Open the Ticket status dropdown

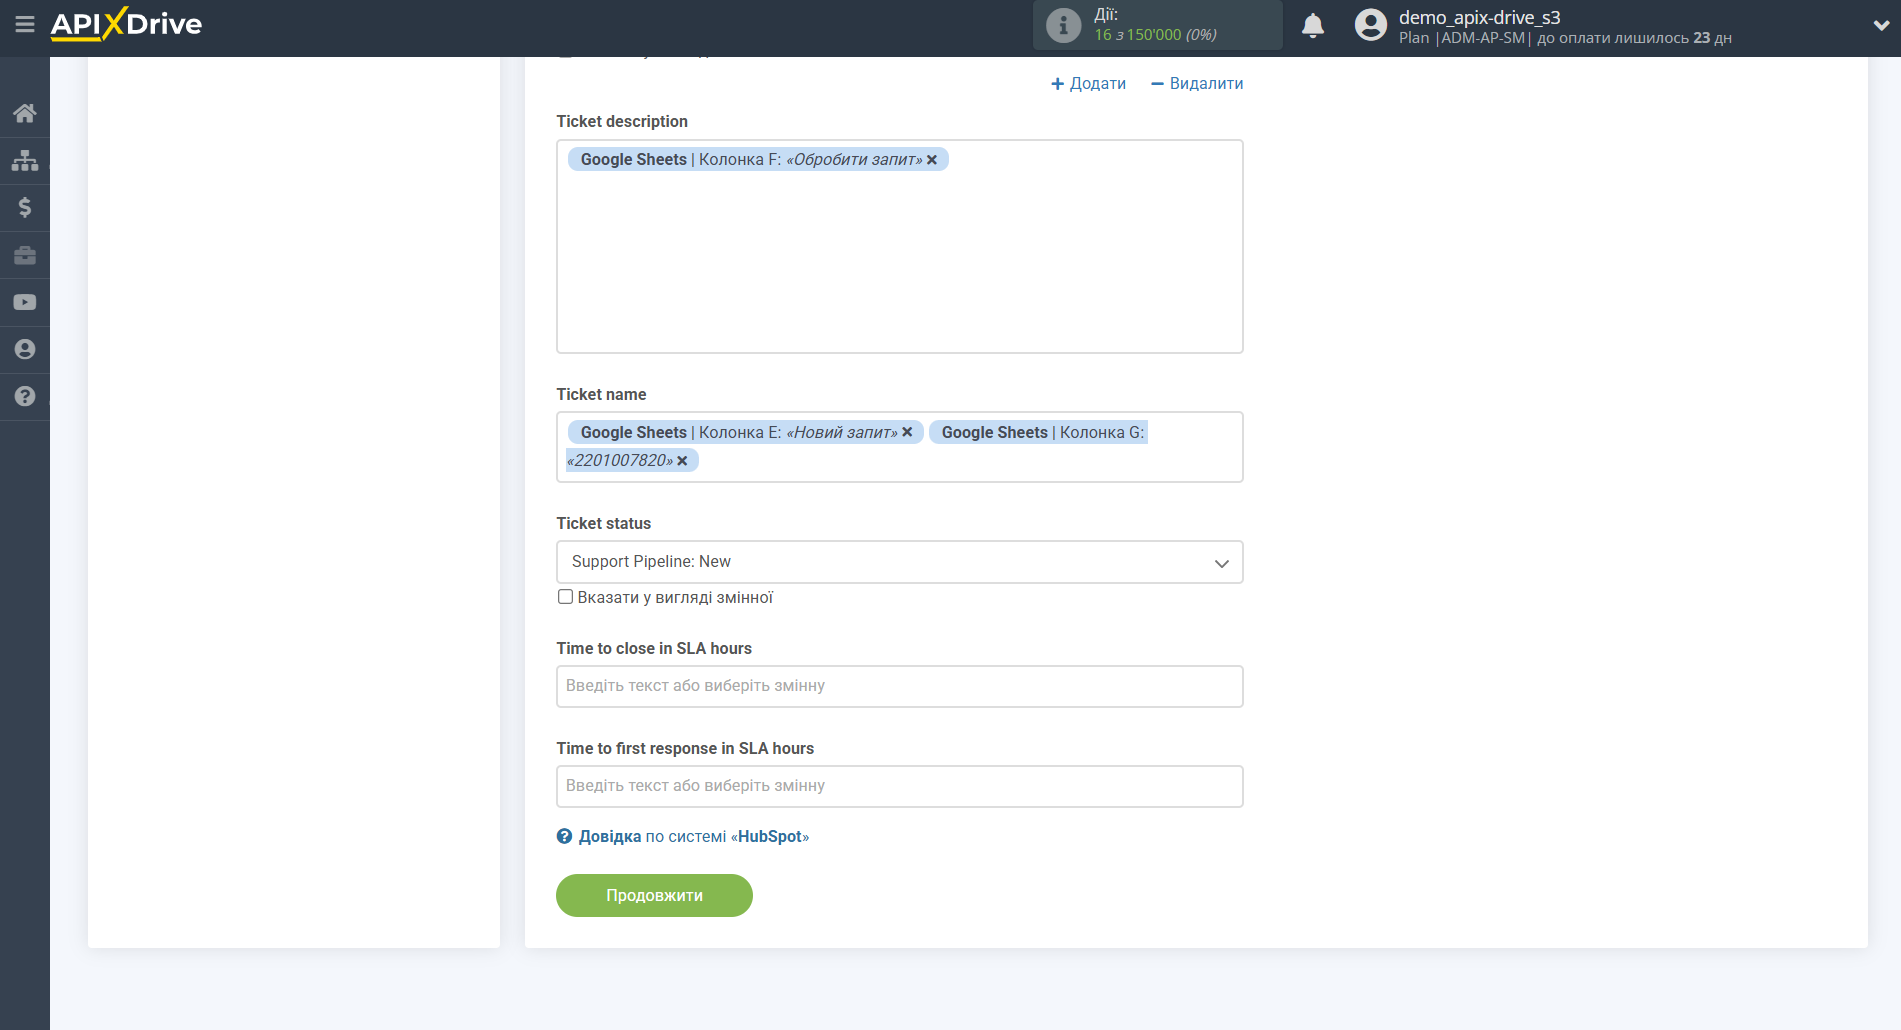[900, 562]
